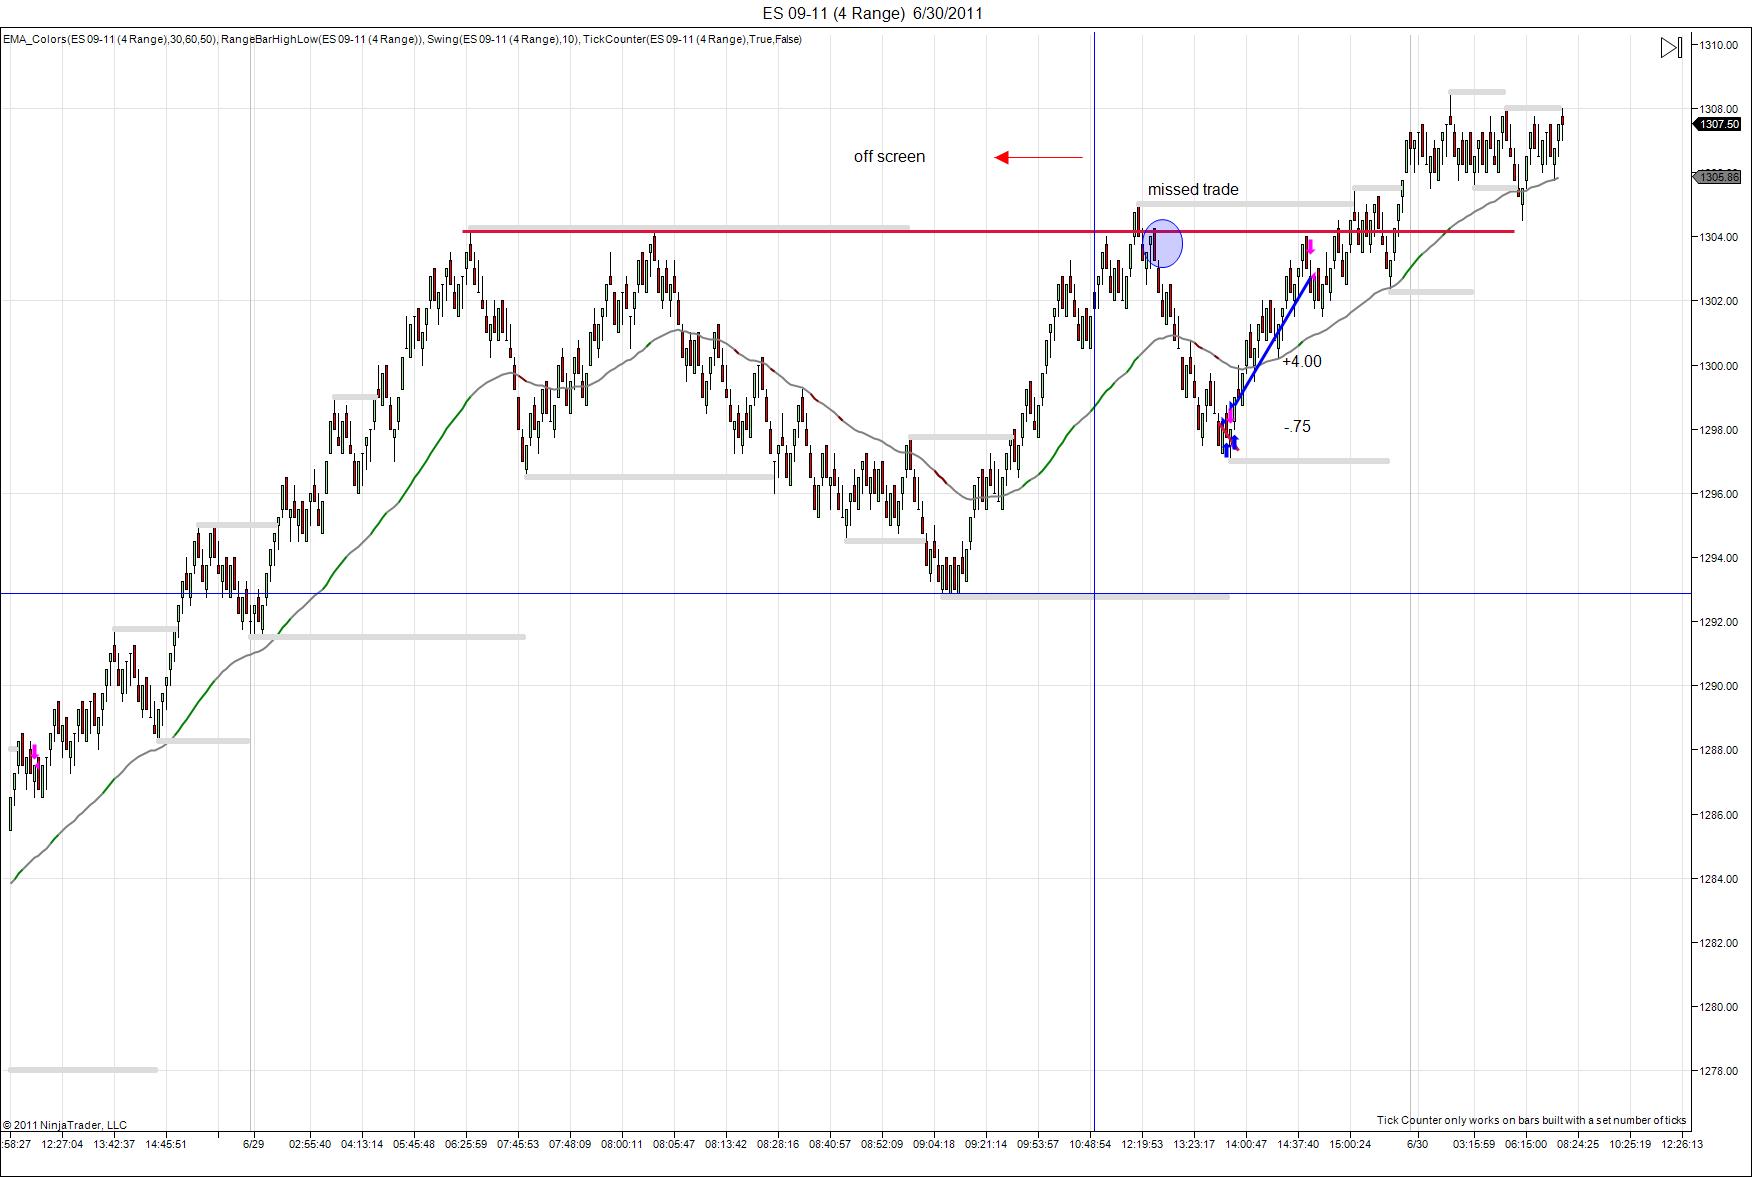Click the 02:55:40 time axis label

310,1144
